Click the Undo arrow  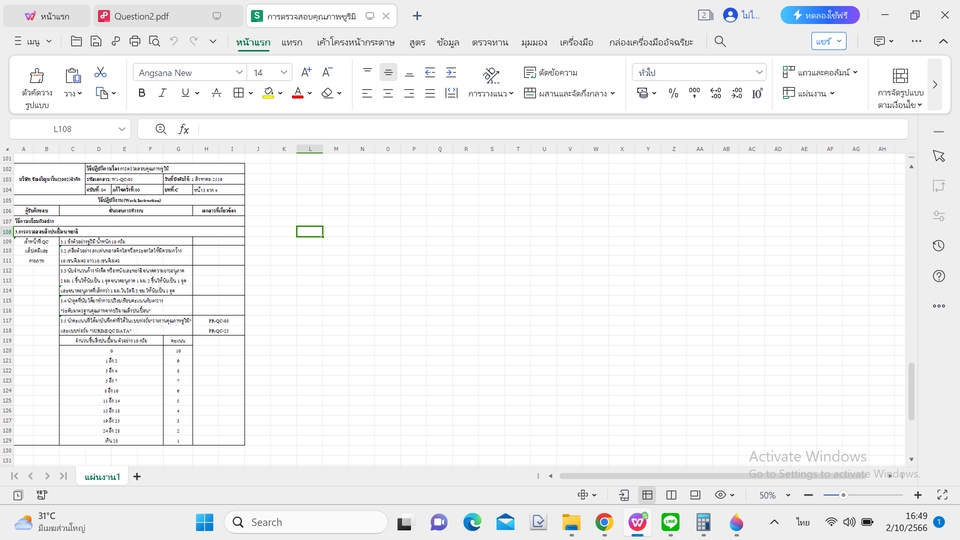coord(174,41)
